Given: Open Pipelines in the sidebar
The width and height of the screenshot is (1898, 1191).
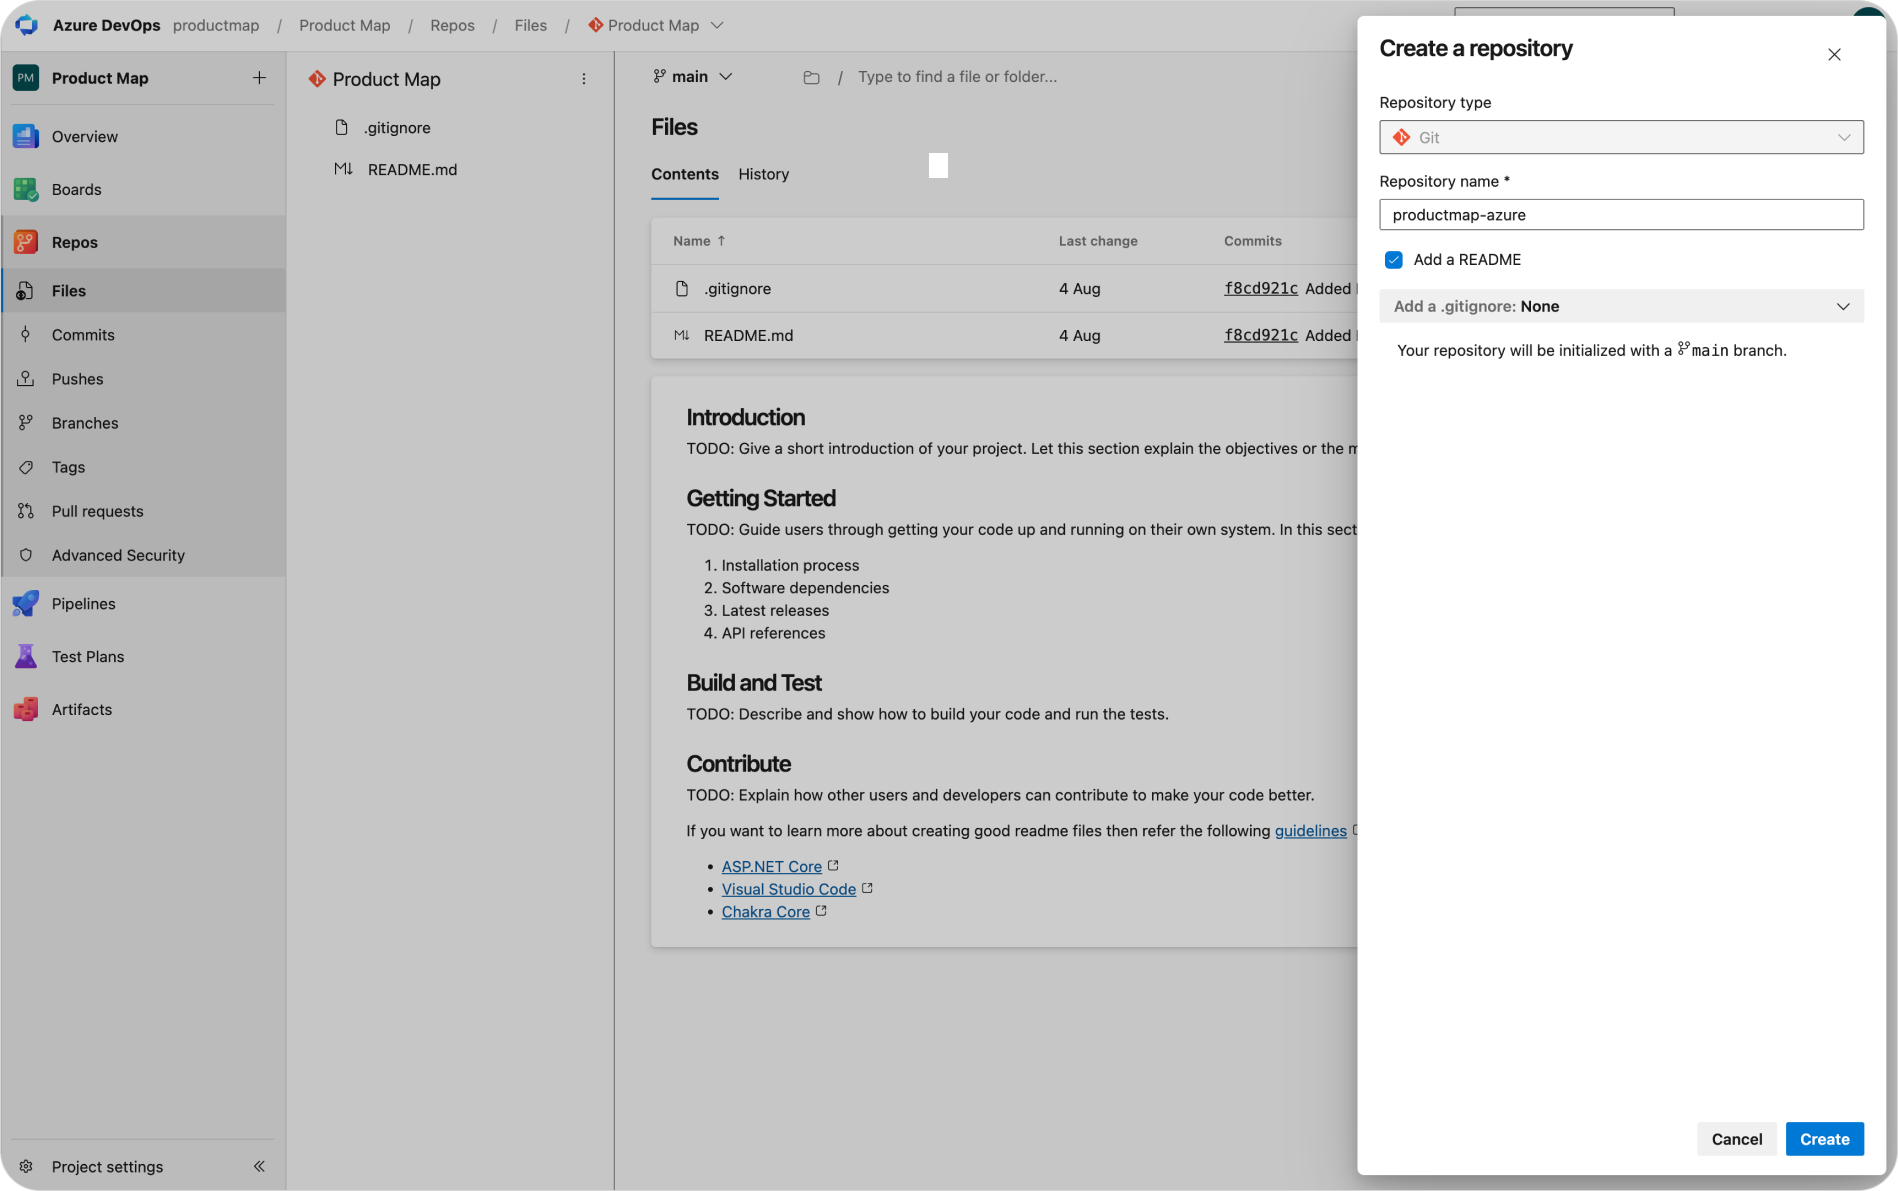Looking at the screenshot, I should [84, 603].
